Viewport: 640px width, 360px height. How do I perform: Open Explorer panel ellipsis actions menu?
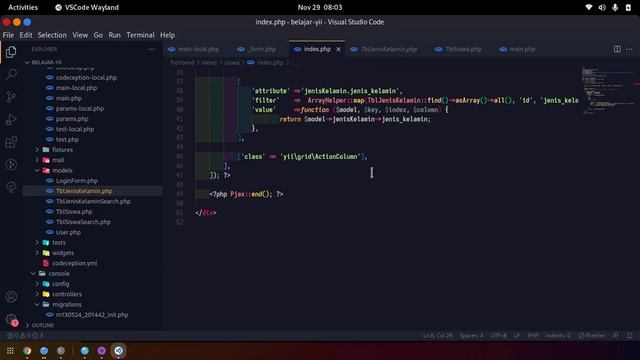(152, 49)
